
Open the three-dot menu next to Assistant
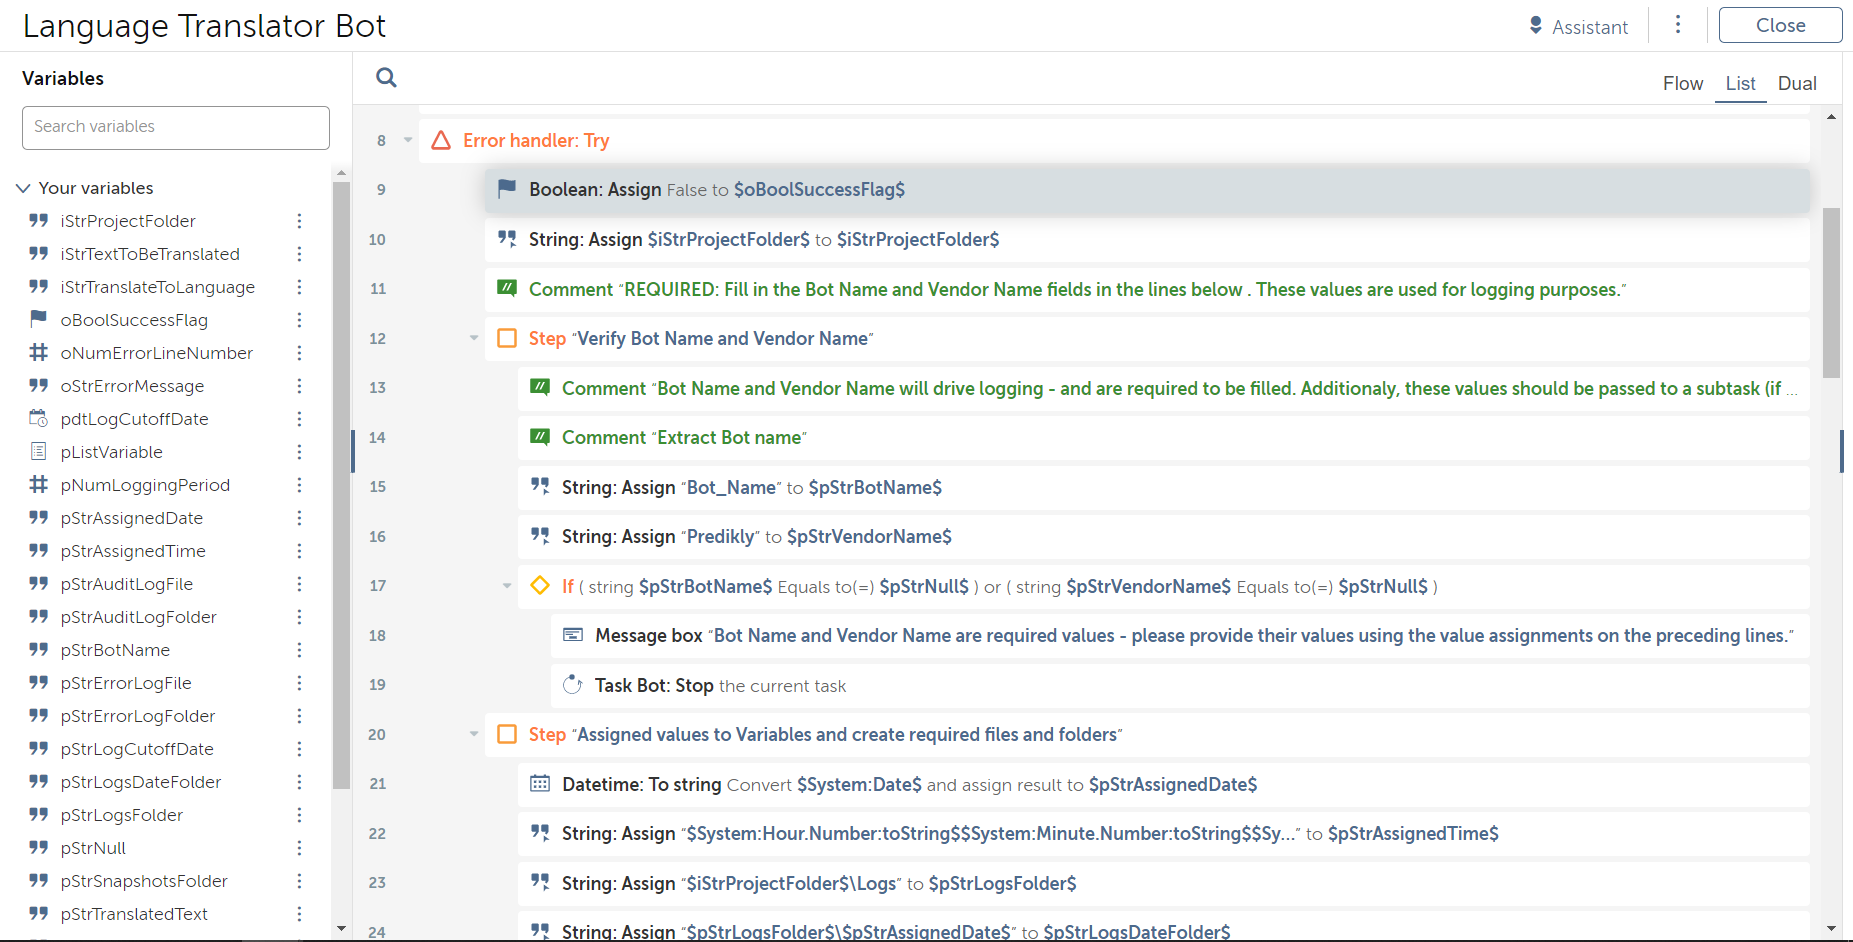[1678, 25]
